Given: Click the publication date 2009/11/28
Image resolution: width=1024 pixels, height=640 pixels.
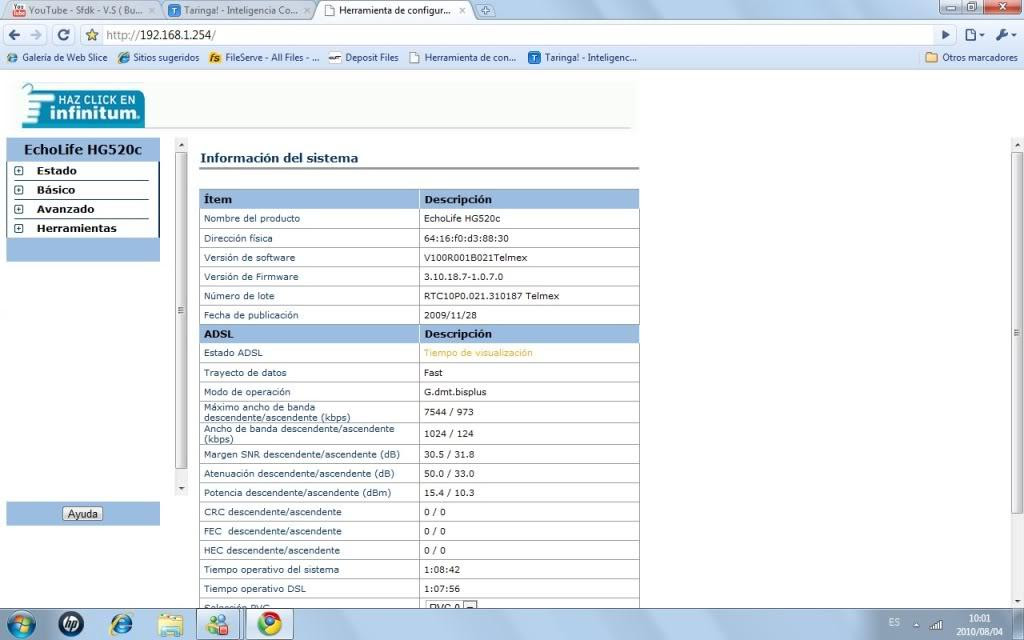Looking at the screenshot, I should point(450,315).
